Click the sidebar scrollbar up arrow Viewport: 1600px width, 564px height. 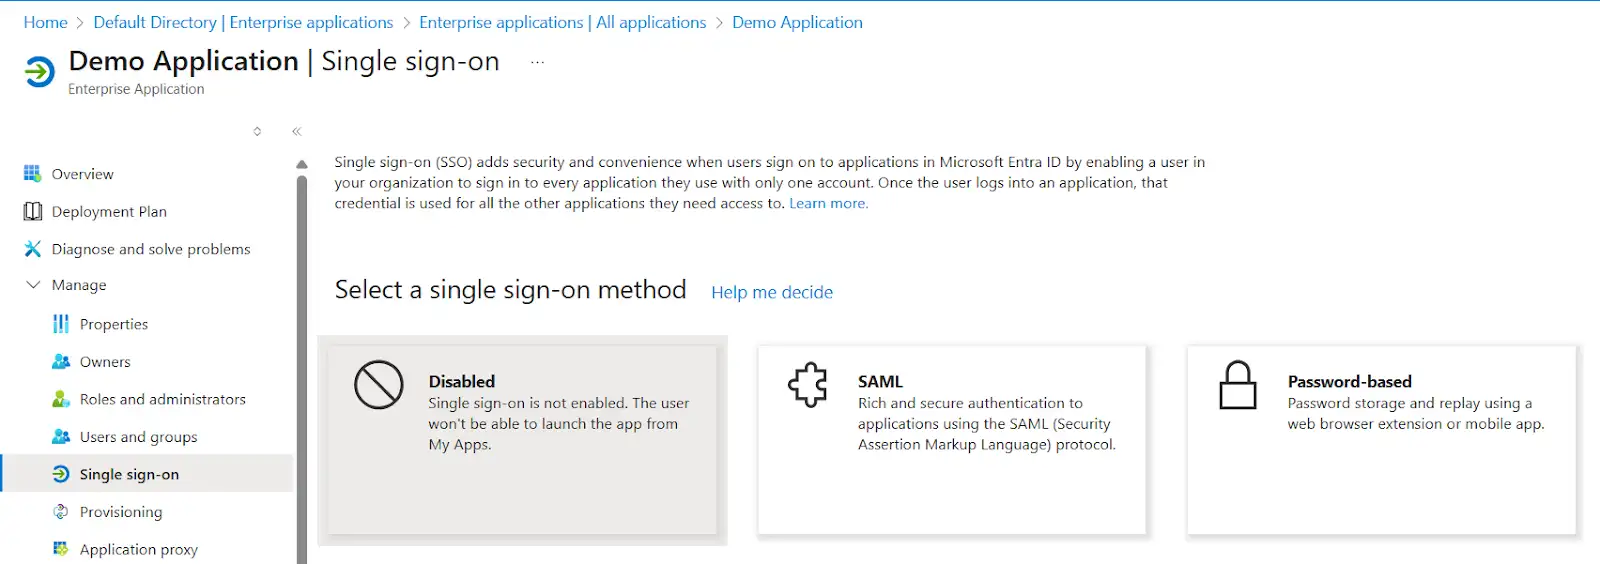point(302,164)
